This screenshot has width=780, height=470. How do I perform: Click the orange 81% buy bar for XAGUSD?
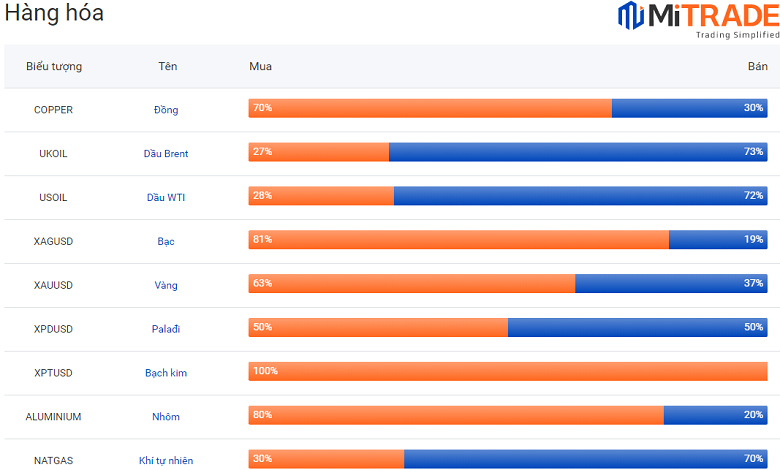click(458, 240)
